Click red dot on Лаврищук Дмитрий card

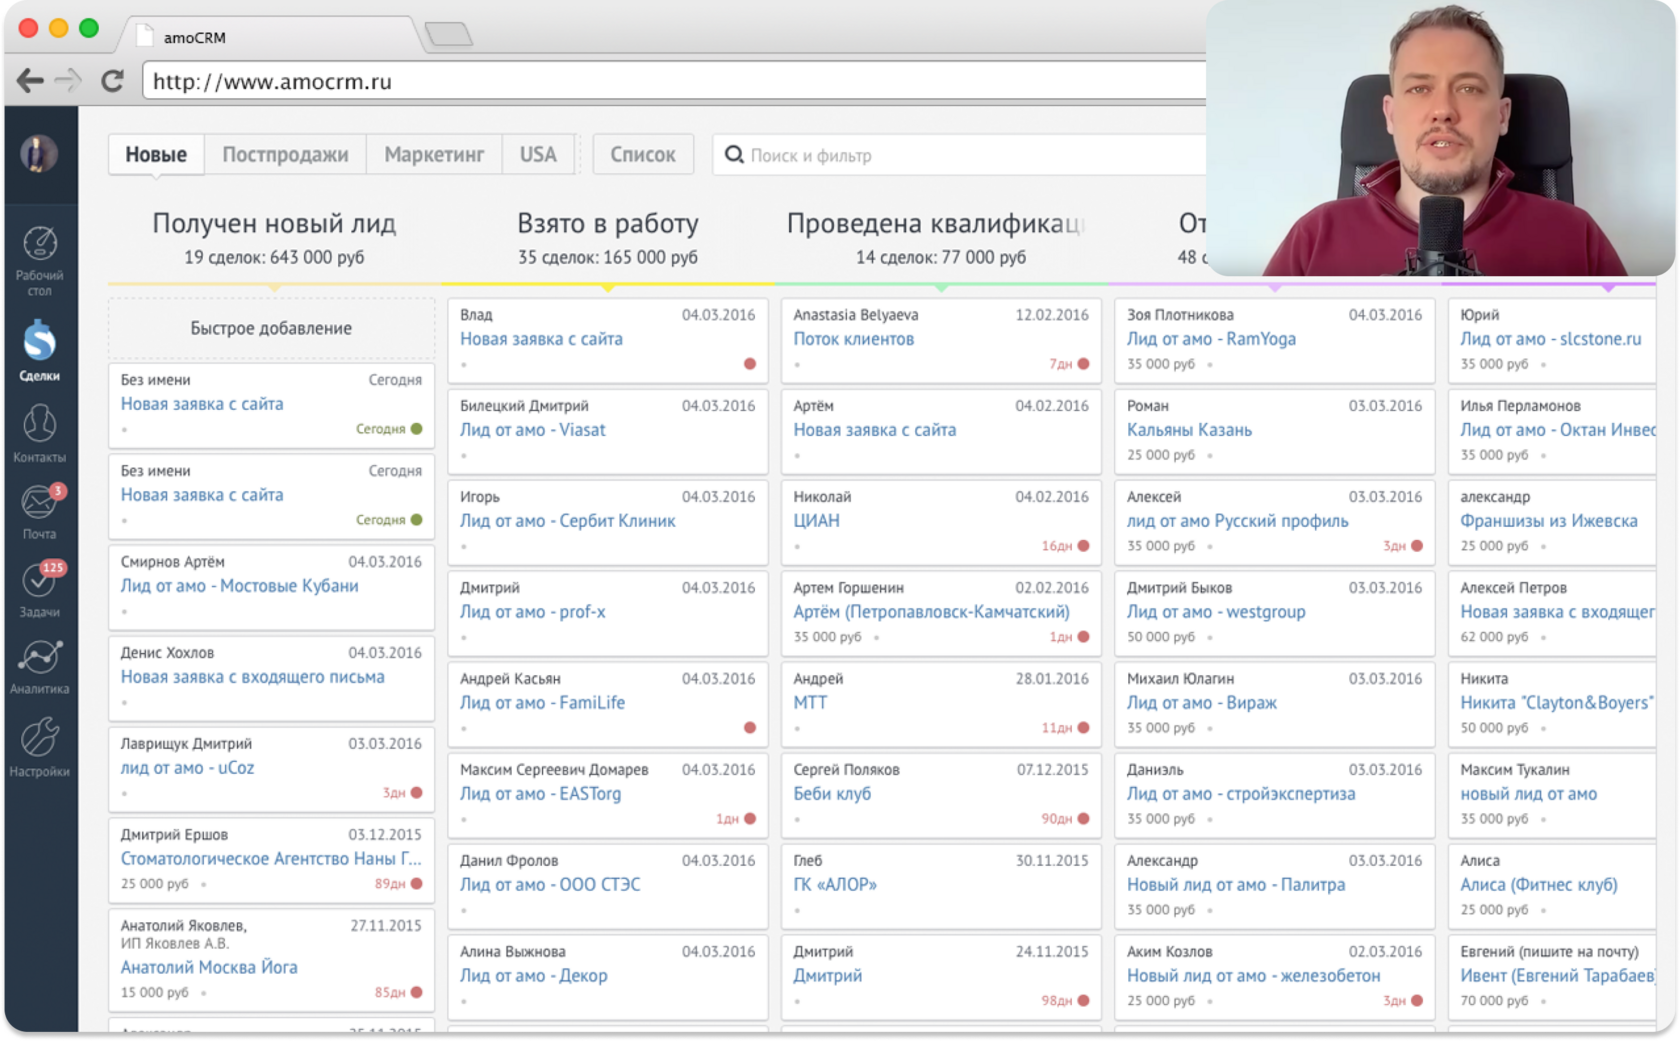[417, 793]
